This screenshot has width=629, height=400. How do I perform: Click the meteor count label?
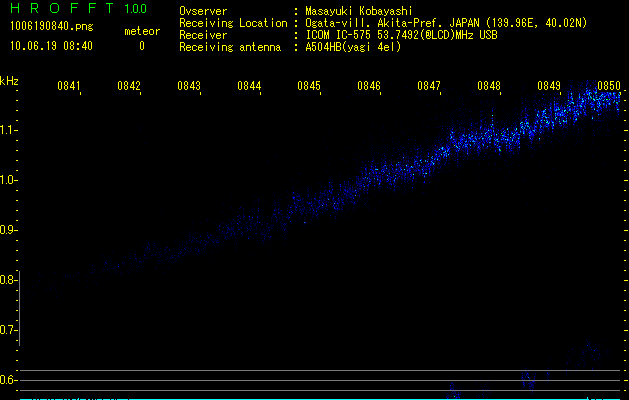[142, 31]
